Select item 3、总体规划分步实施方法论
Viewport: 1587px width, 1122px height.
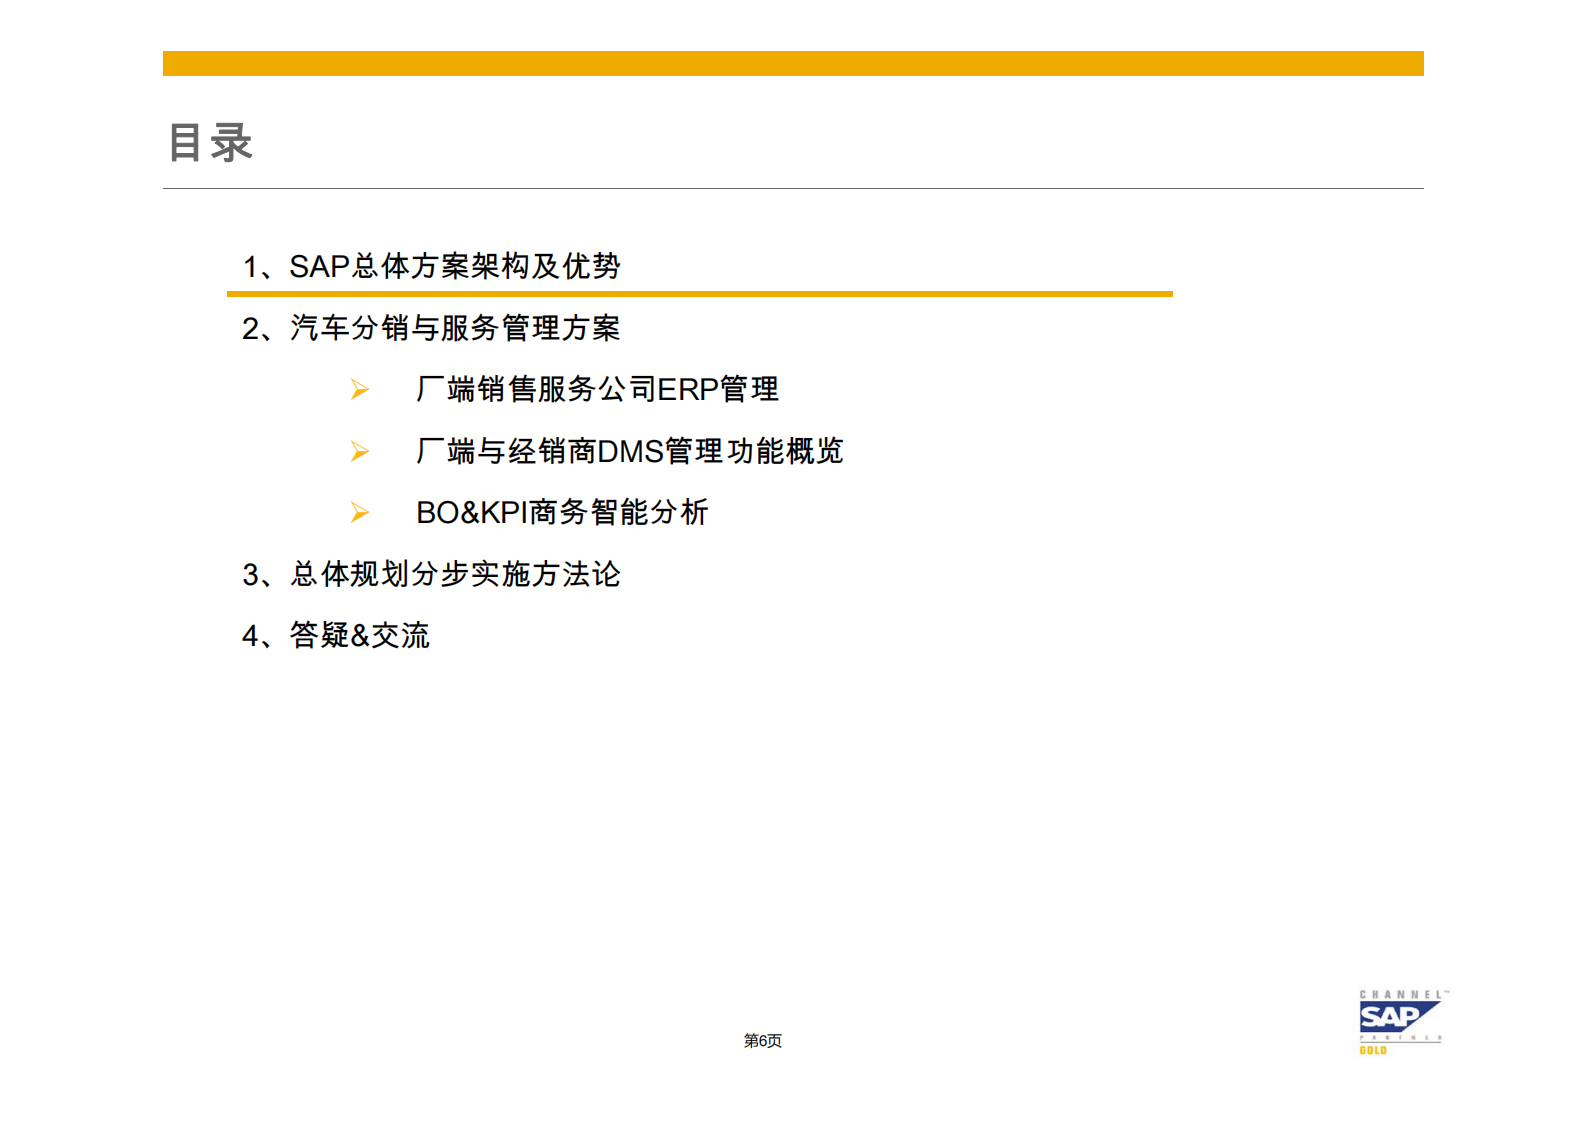tap(431, 574)
